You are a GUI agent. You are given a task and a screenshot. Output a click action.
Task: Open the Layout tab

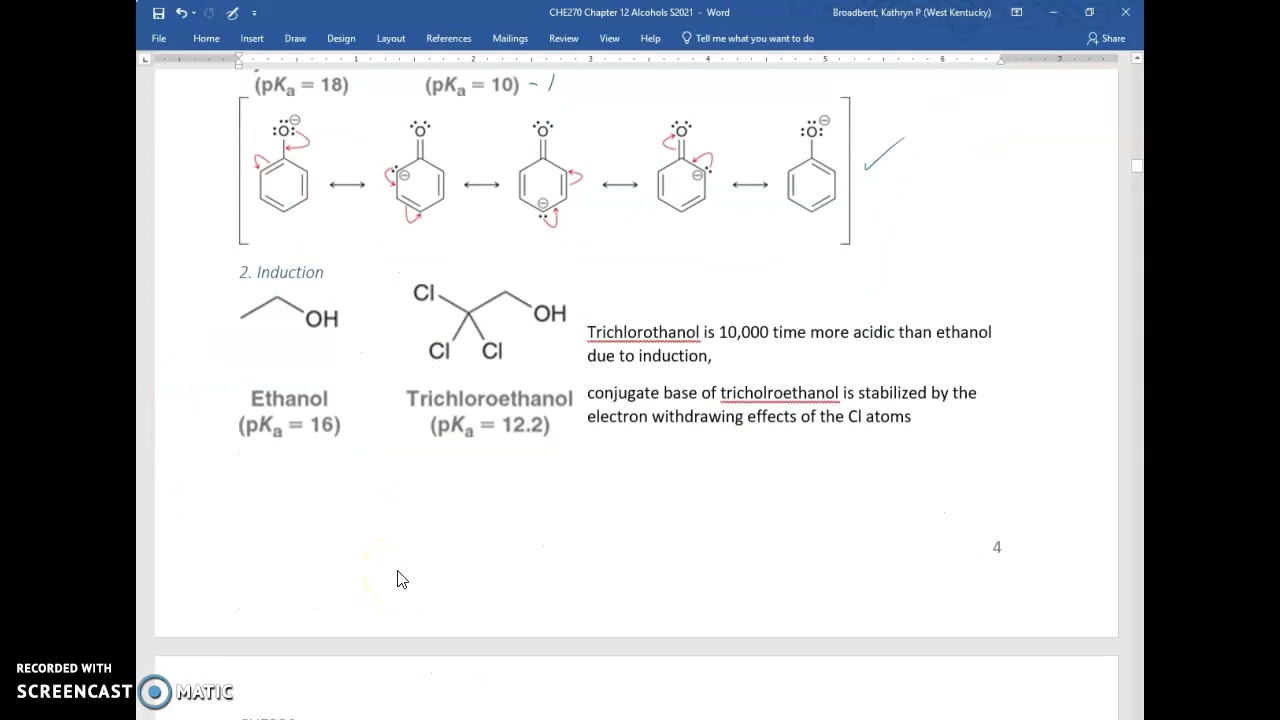(x=391, y=39)
